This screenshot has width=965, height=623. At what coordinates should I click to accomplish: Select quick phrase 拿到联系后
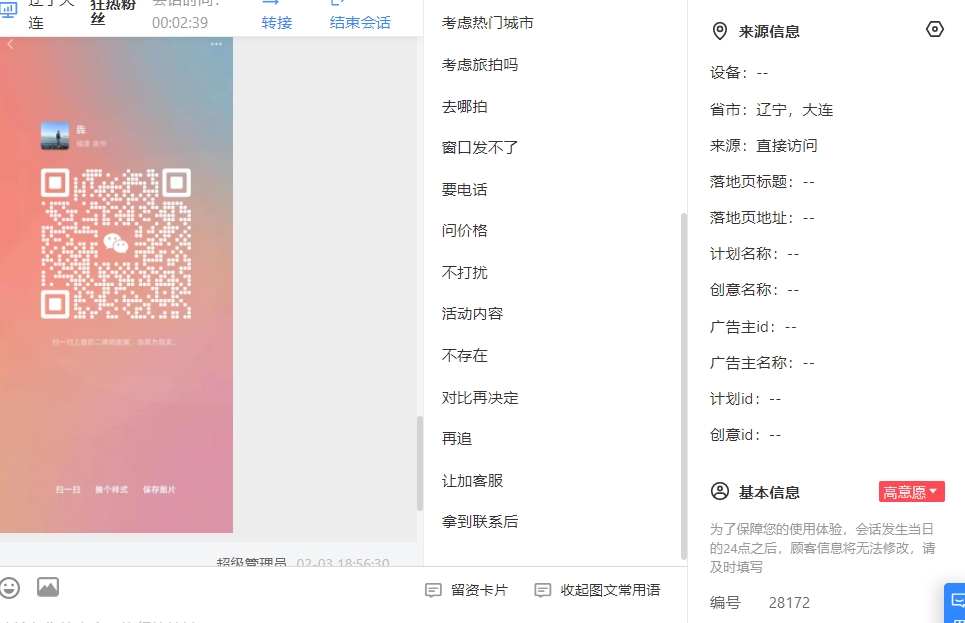tap(479, 522)
